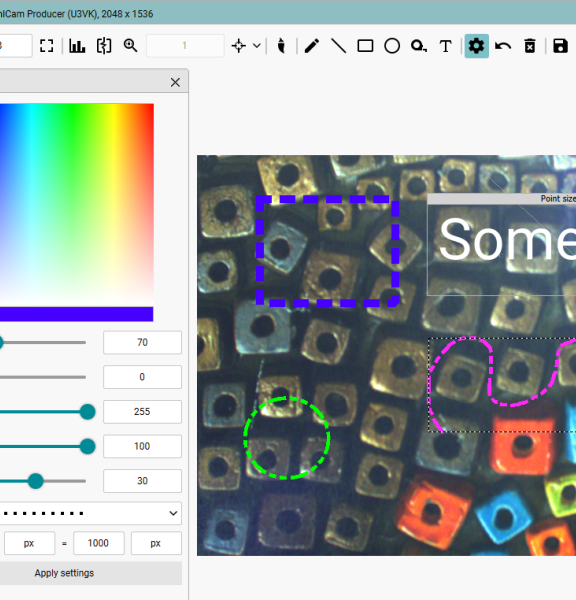Activate the magnifier zoom tool
Viewport: 576px width, 600px height.
click(x=130, y=46)
